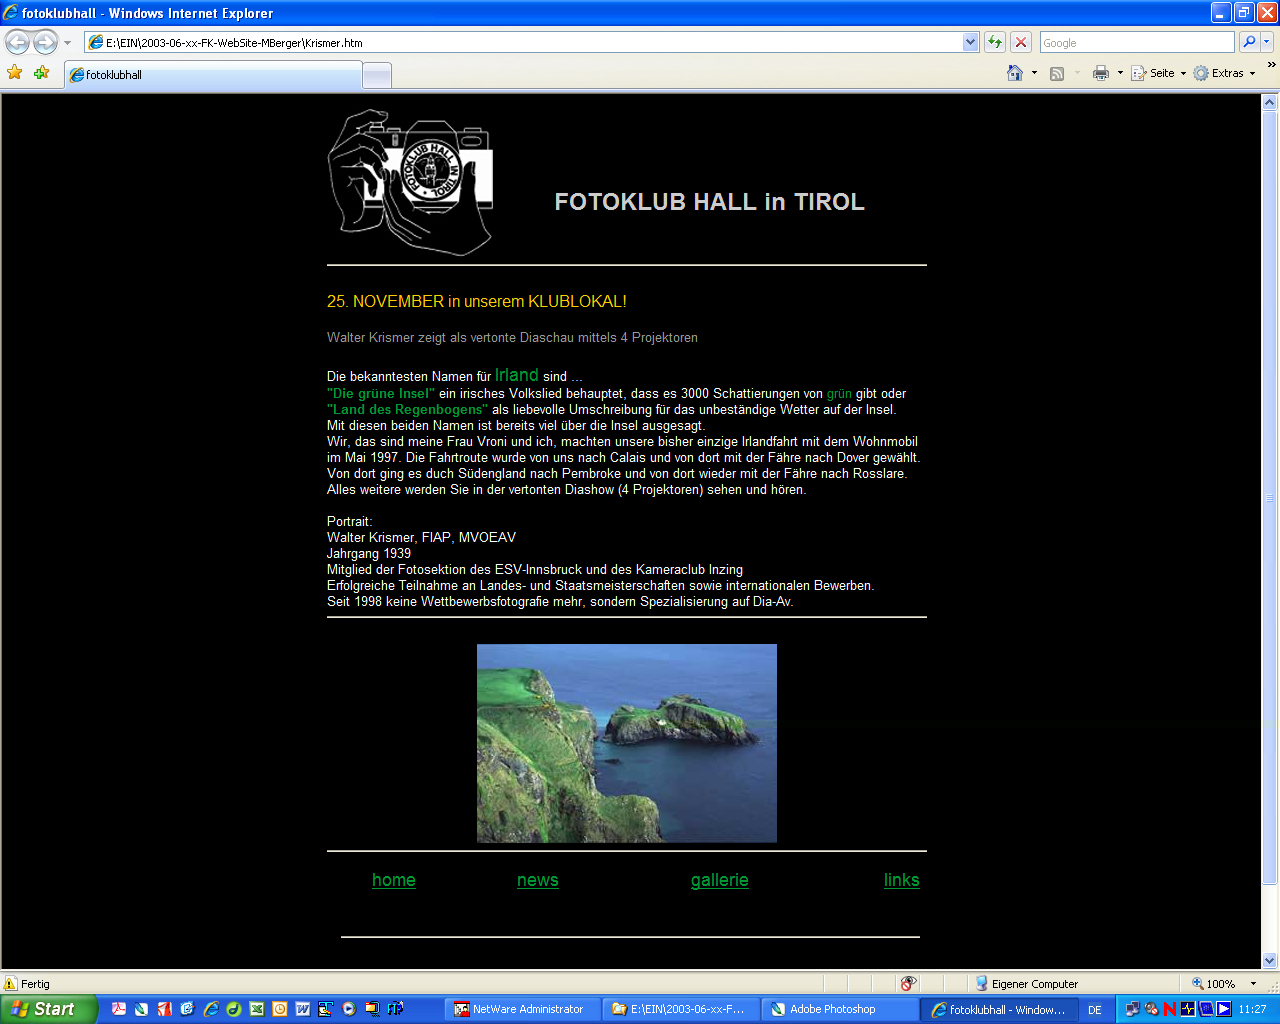Click the Fertig warning icon in status bar
Image resolution: width=1280 pixels, height=1024 pixels.
pos(11,984)
